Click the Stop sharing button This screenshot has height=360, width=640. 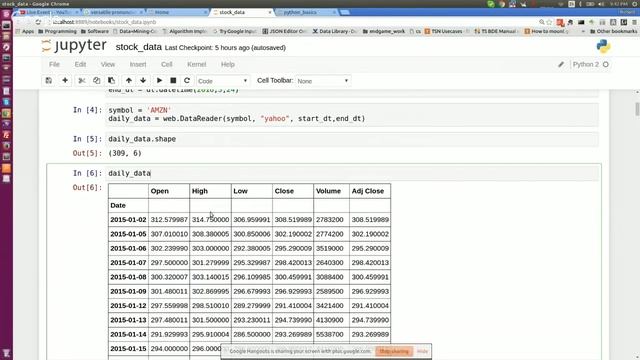(x=394, y=351)
